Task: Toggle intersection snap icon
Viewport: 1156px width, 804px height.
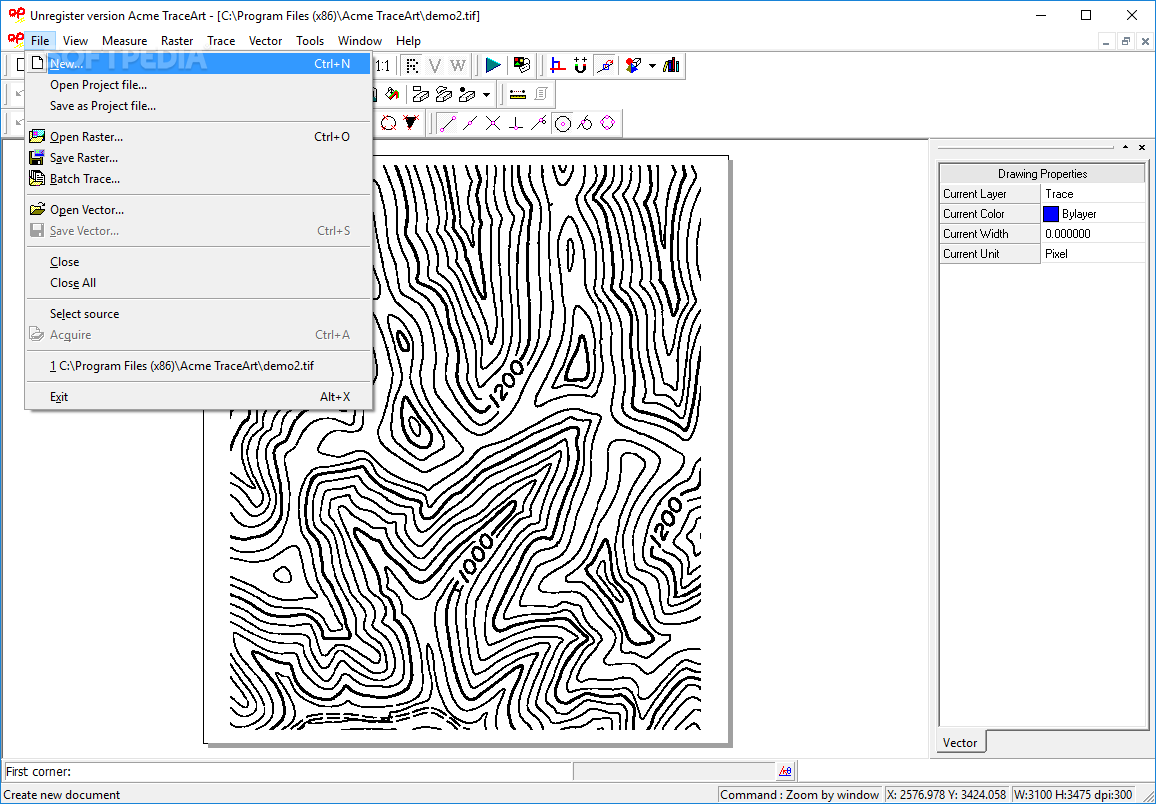Action: pyautogui.click(x=492, y=123)
